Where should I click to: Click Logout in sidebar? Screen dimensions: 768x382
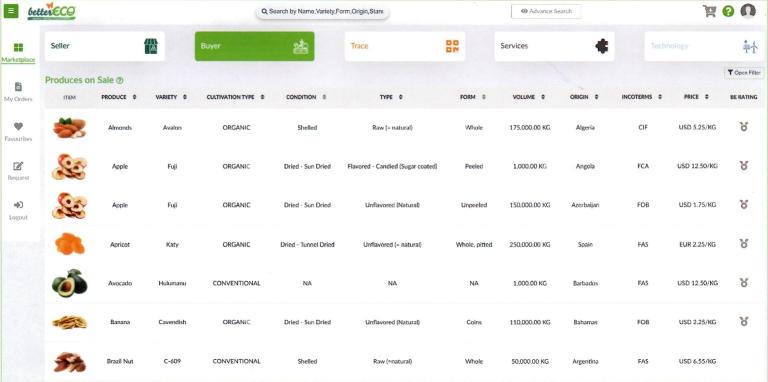[x=18, y=211]
